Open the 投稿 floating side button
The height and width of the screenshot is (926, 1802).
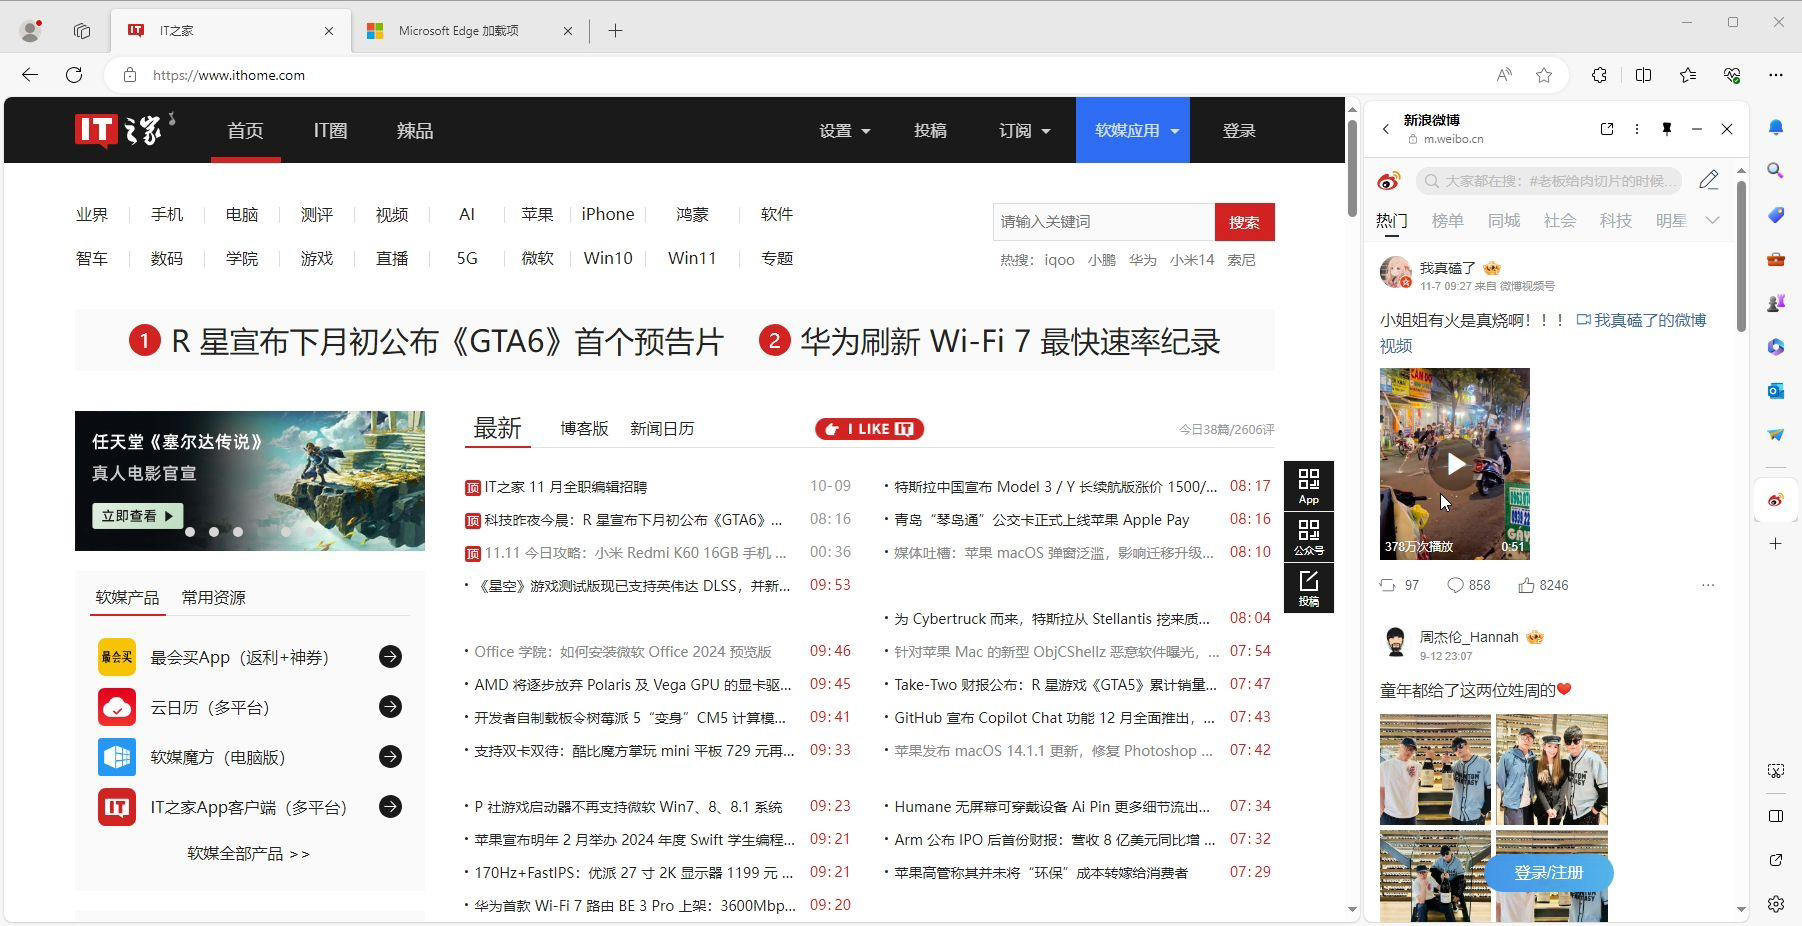(x=1309, y=588)
